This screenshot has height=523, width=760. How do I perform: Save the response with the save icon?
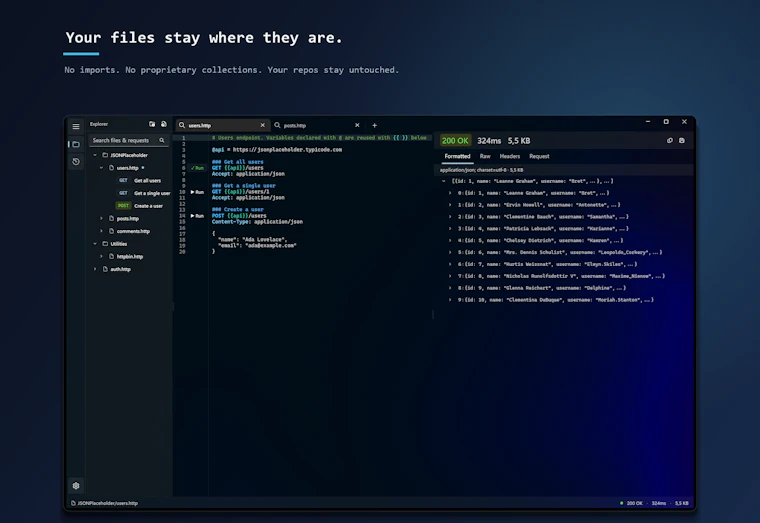pyautogui.click(x=681, y=141)
